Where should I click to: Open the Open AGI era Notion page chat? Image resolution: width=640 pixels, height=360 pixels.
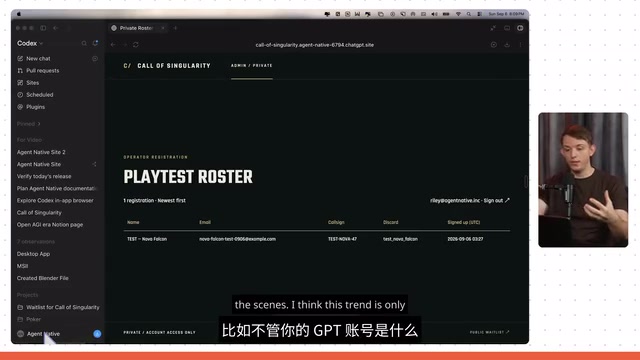[50, 224]
